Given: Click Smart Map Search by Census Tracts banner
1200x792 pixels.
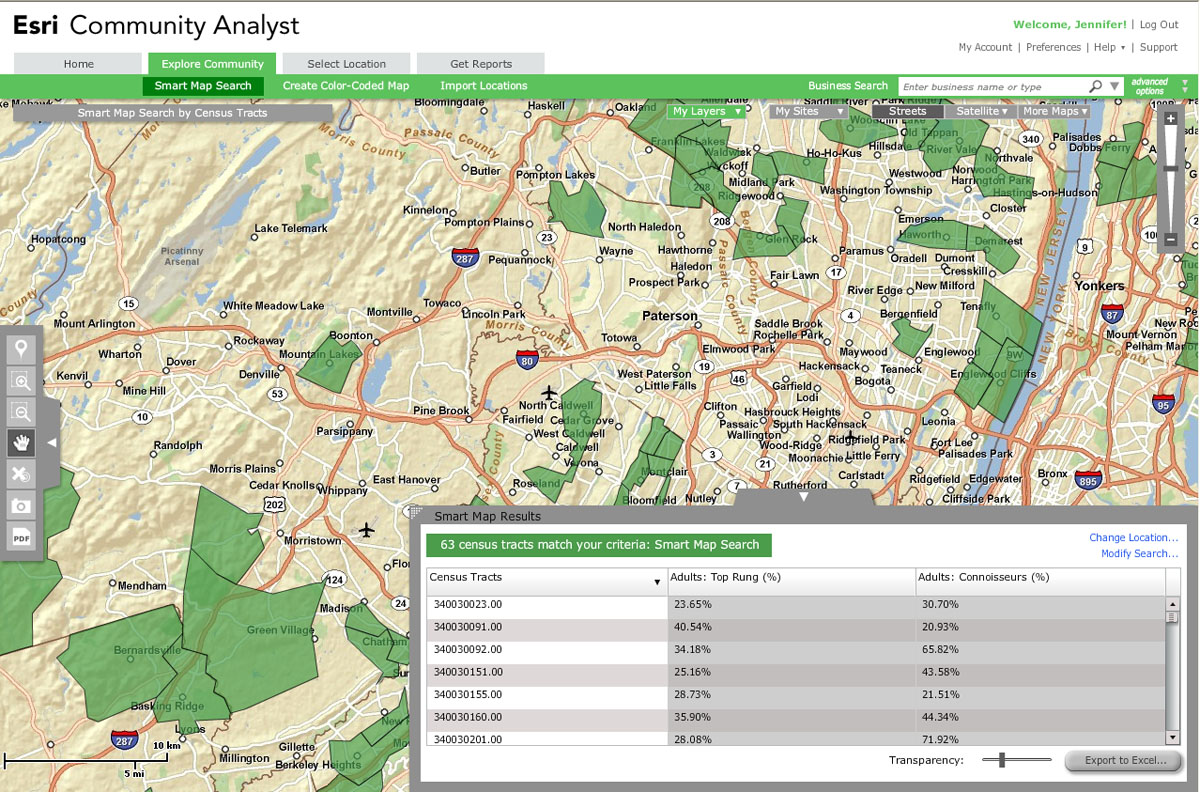Looking at the screenshot, I should pyautogui.click(x=173, y=113).
